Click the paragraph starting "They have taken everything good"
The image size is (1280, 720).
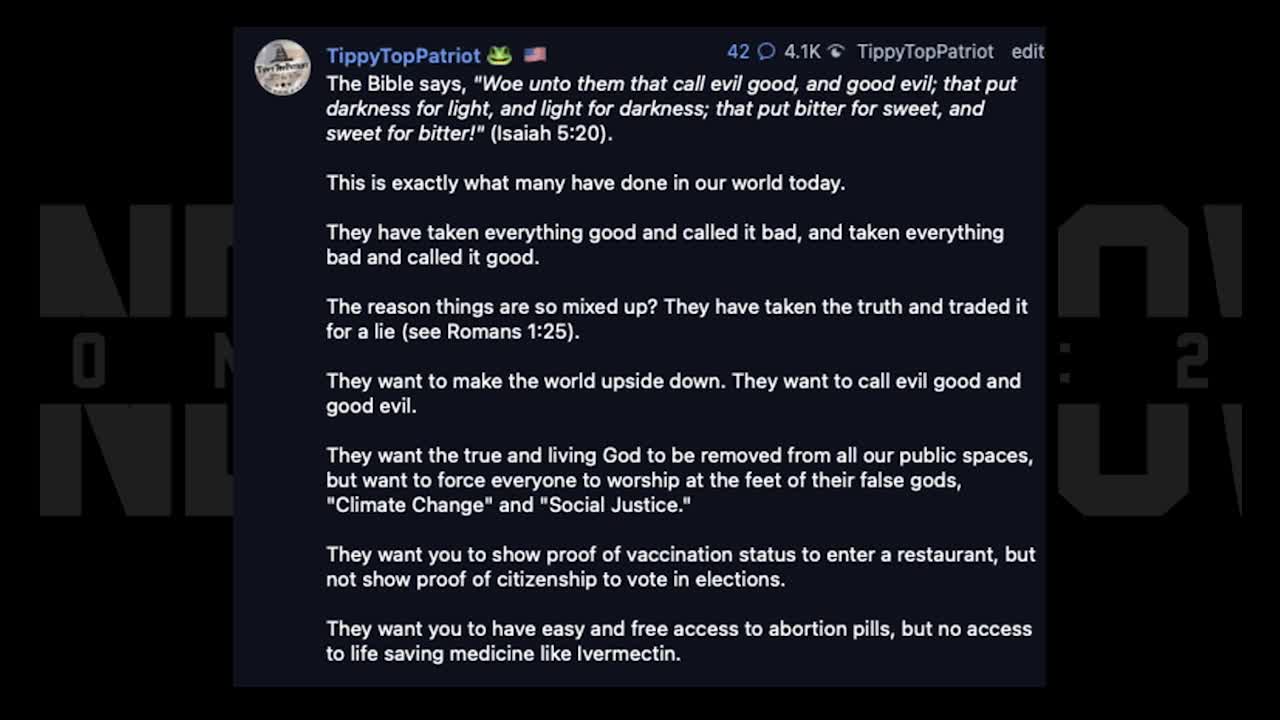coord(664,244)
